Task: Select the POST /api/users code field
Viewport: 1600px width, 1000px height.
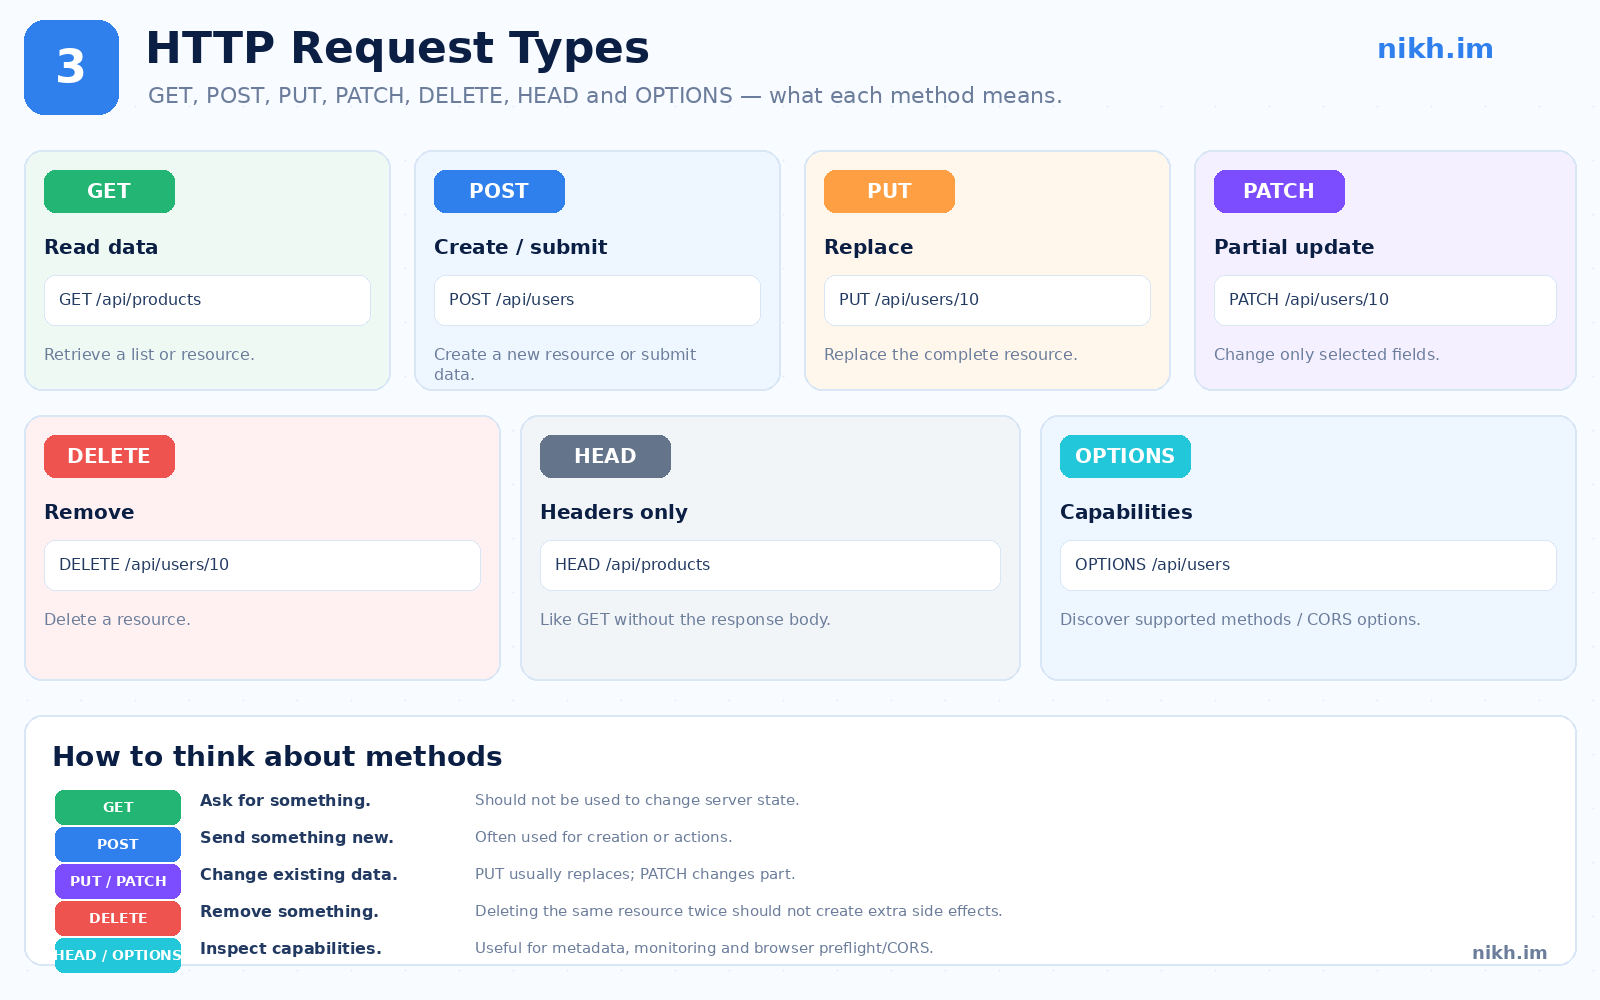Action: [x=597, y=300]
